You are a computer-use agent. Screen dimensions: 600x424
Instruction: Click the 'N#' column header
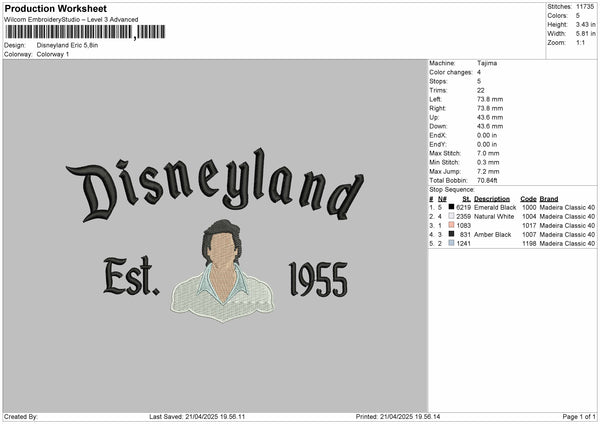click(442, 199)
